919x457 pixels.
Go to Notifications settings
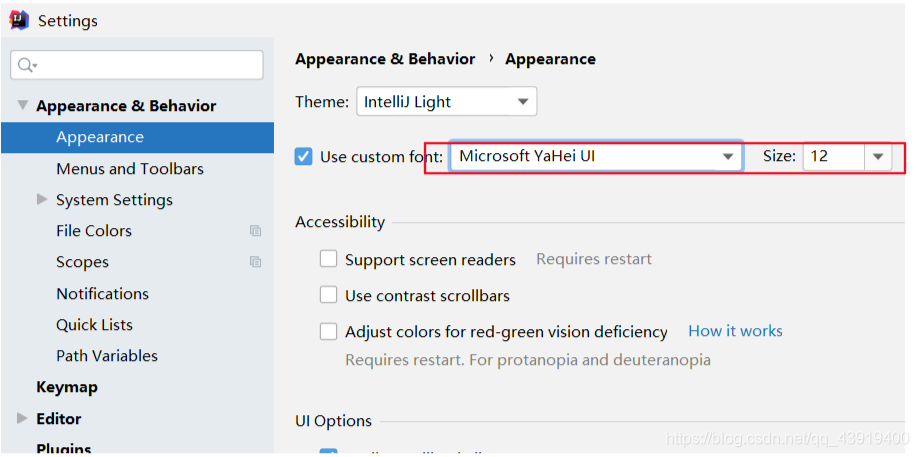(x=102, y=294)
